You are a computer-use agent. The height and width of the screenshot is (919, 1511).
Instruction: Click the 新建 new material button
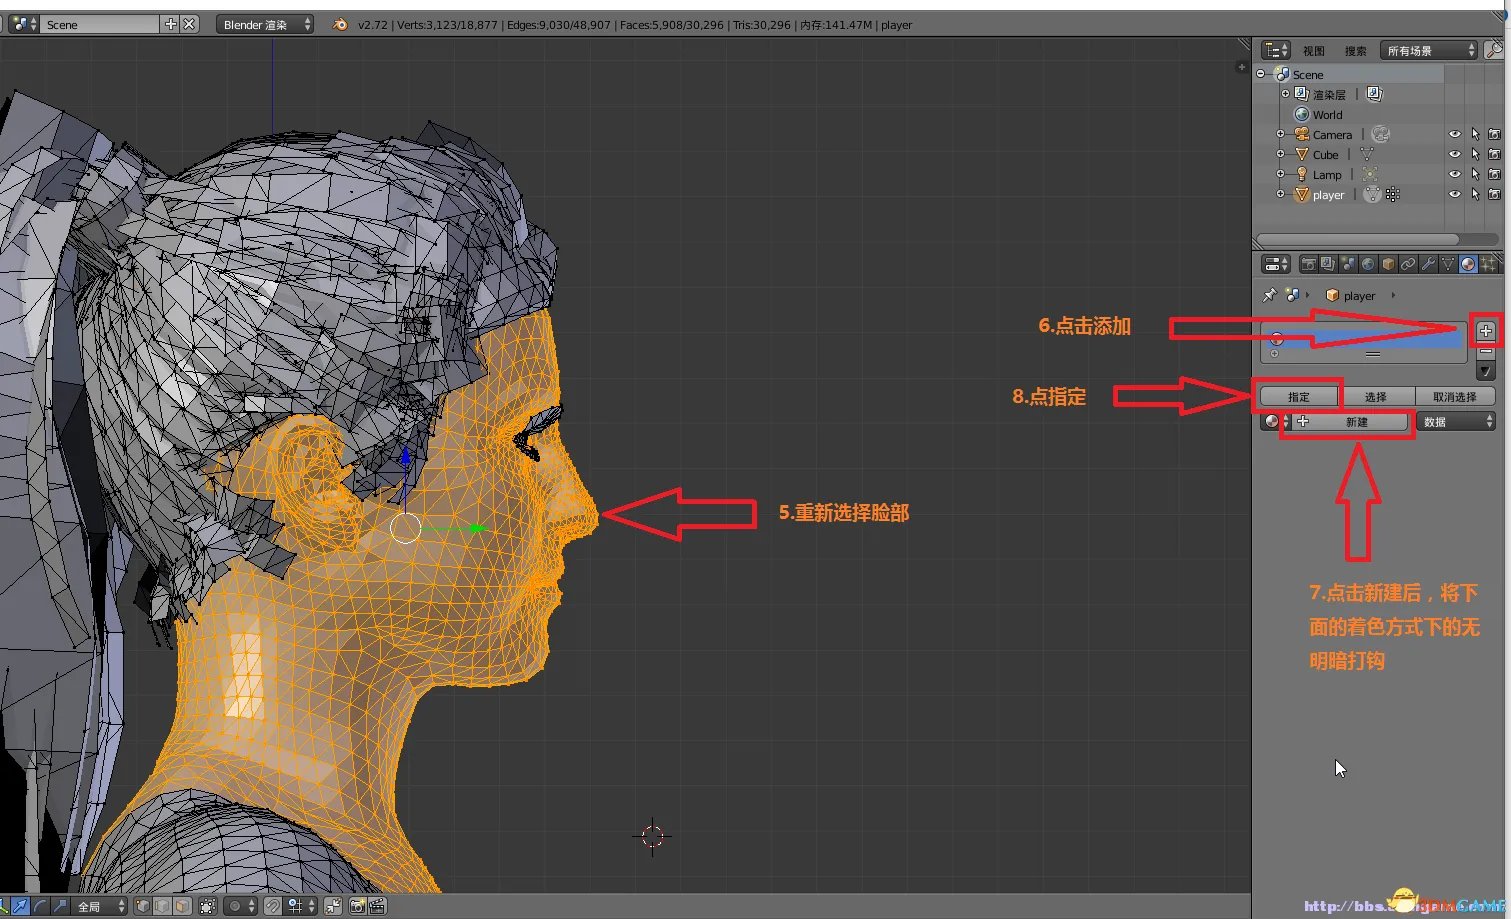(x=1355, y=422)
